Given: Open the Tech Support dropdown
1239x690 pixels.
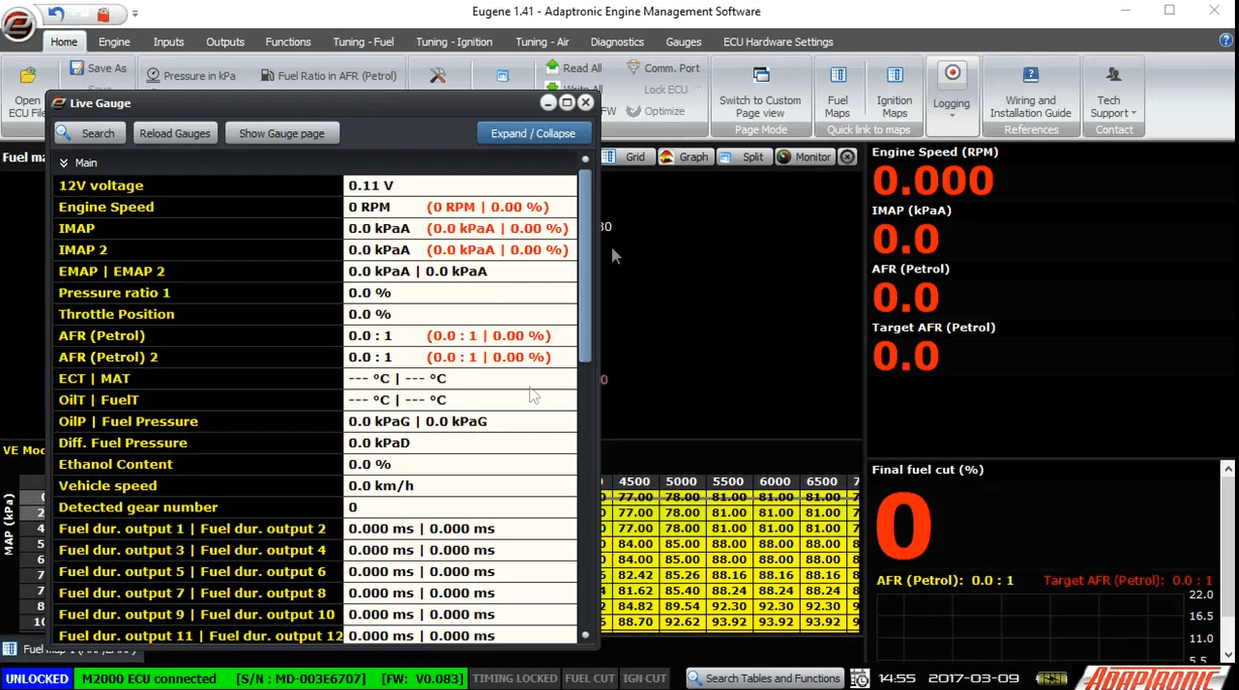Looking at the screenshot, I should pos(1112,92).
